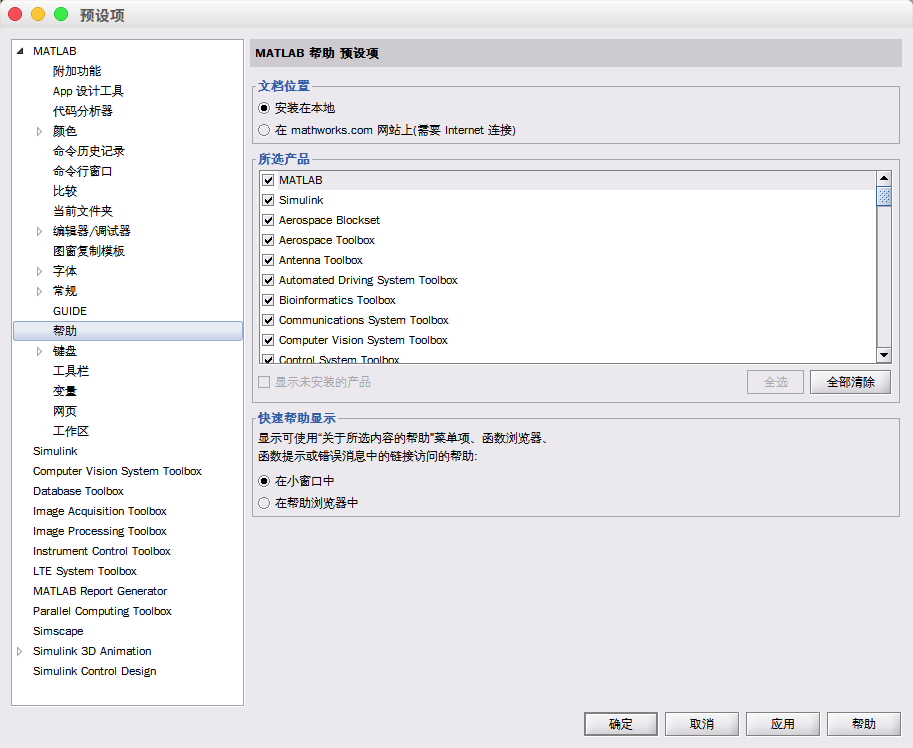Open 图窗复制模板 preferences

pos(89,251)
